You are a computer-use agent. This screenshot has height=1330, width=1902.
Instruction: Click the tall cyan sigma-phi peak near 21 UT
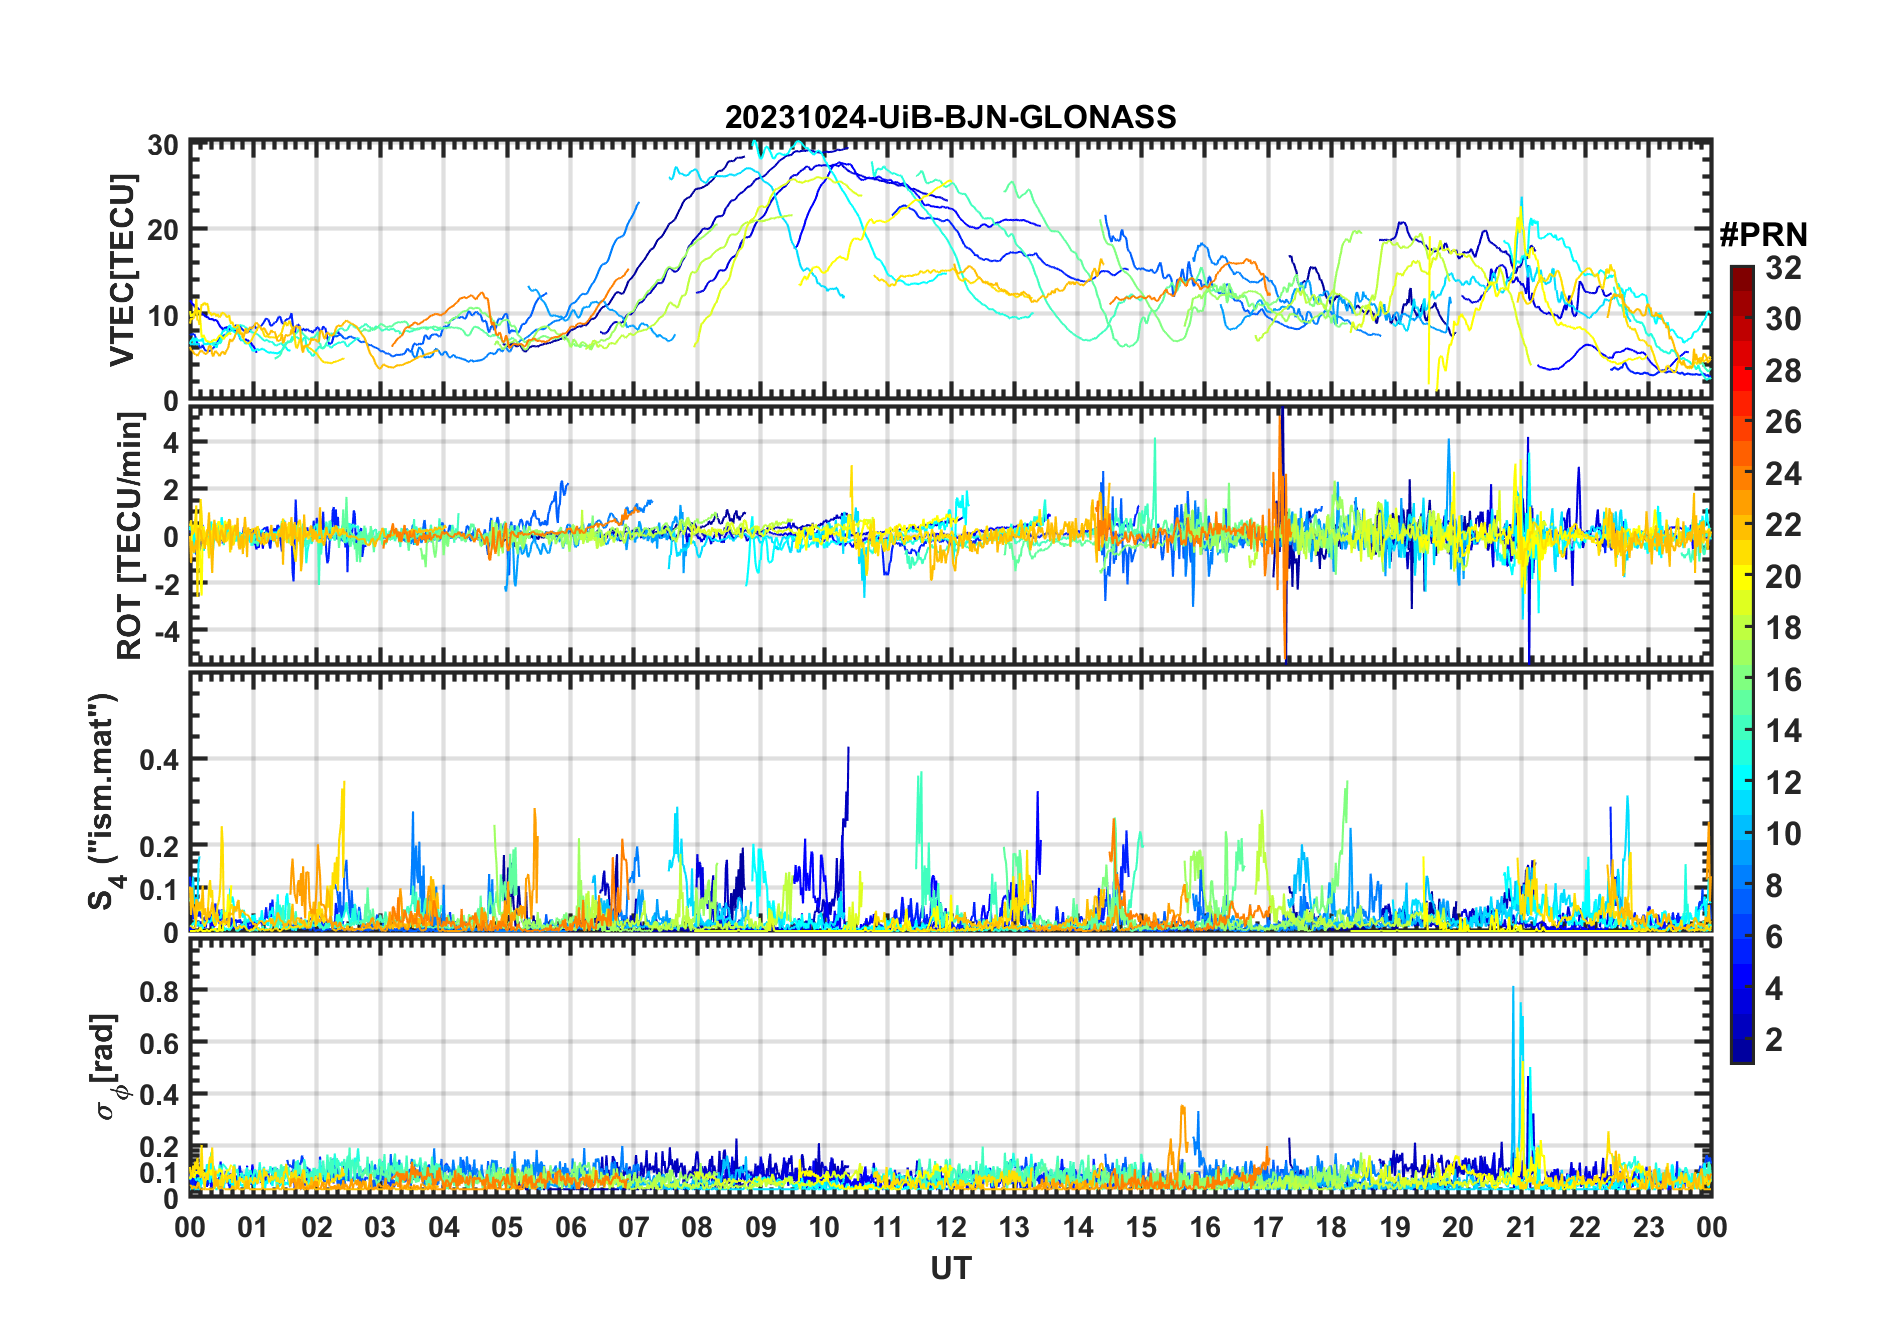pos(1513,992)
